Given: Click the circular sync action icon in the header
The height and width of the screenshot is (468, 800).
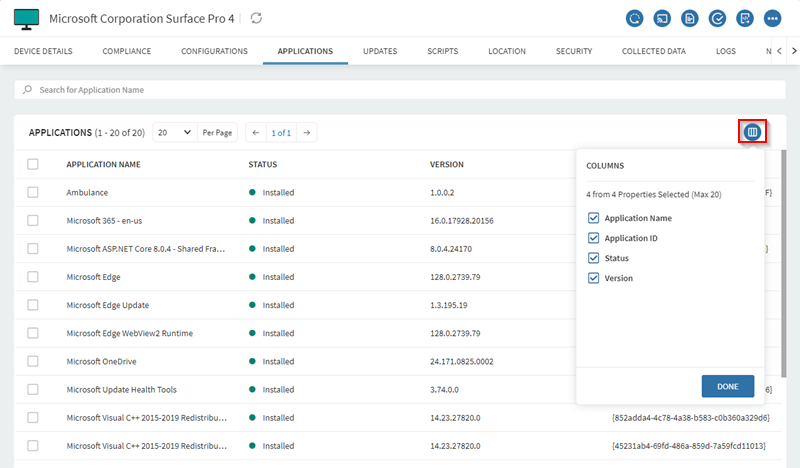Looking at the screenshot, I should click(634, 18).
